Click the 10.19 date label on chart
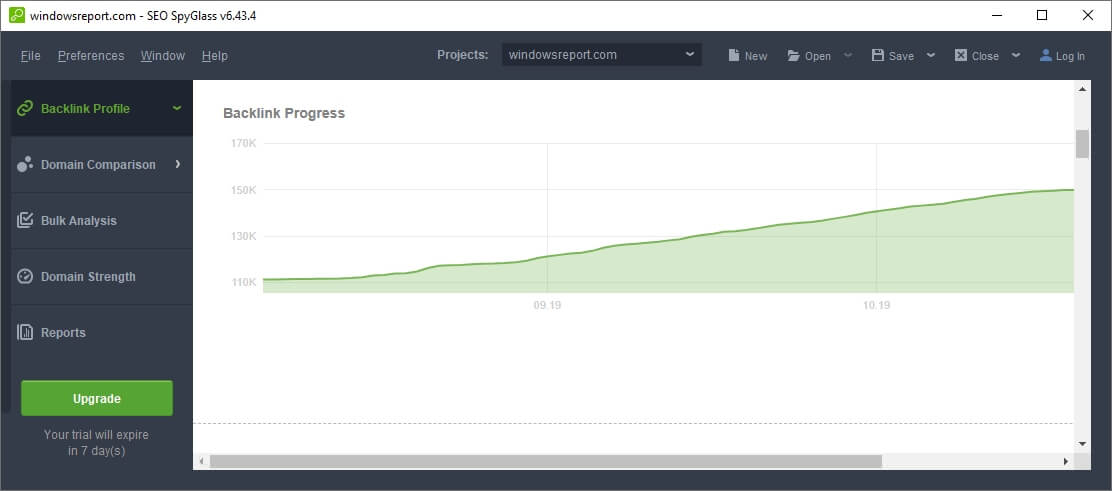1112x491 pixels. pos(877,306)
